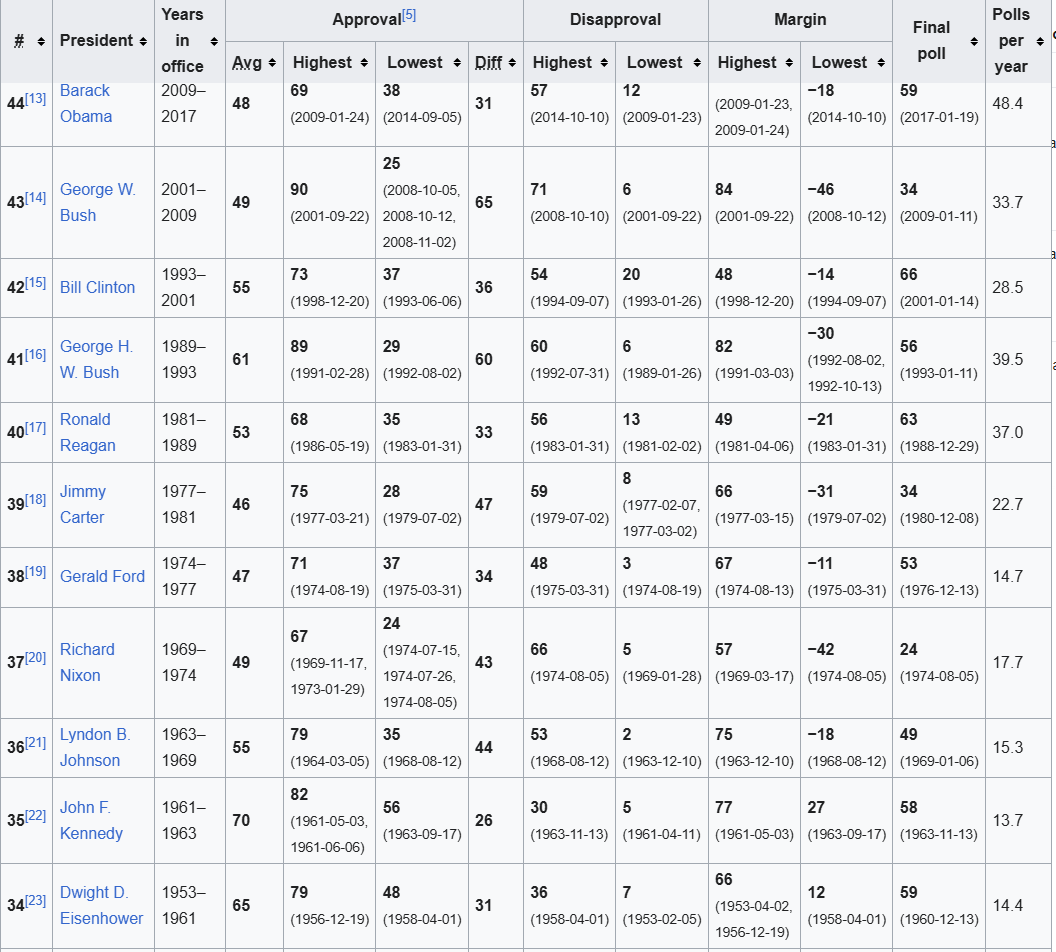Viewport: 1056px width, 952px height.
Task: Sort by President column arrows
Action: tap(143, 42)
